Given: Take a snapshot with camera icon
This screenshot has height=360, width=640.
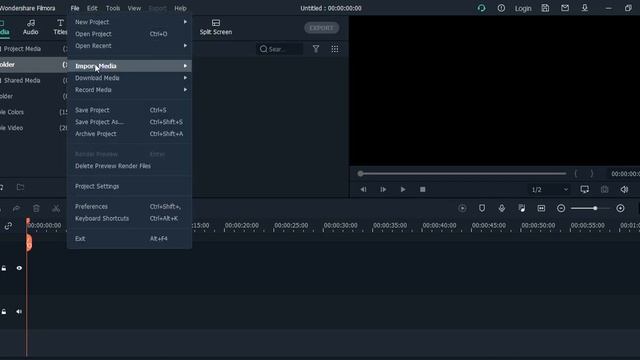Looking at the screenshot, I should tap(604, 189).
